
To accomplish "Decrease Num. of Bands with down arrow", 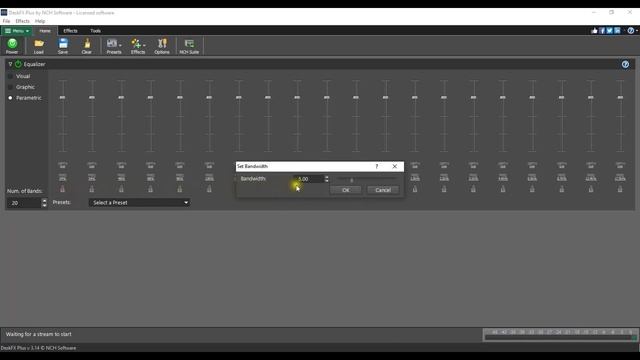I will coord(44,205).
